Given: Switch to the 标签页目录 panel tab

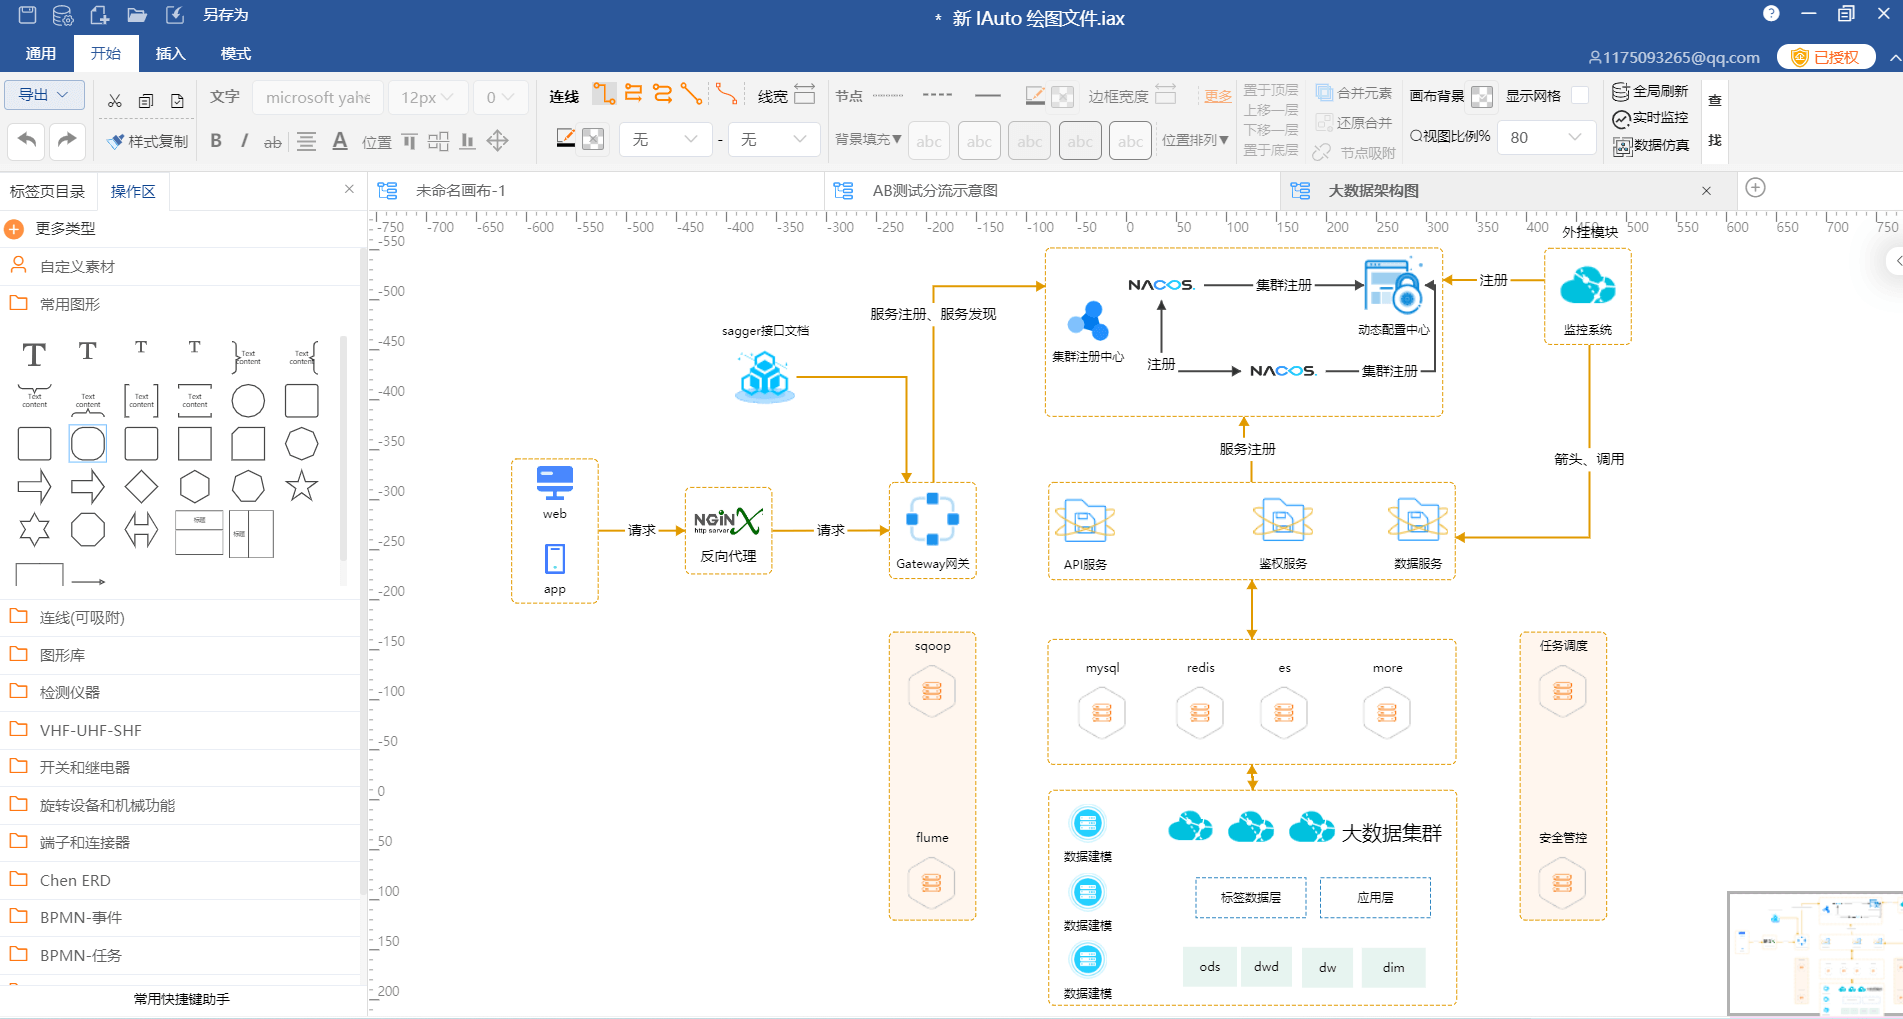Looking at the screenshot, I should click(47, 191).
